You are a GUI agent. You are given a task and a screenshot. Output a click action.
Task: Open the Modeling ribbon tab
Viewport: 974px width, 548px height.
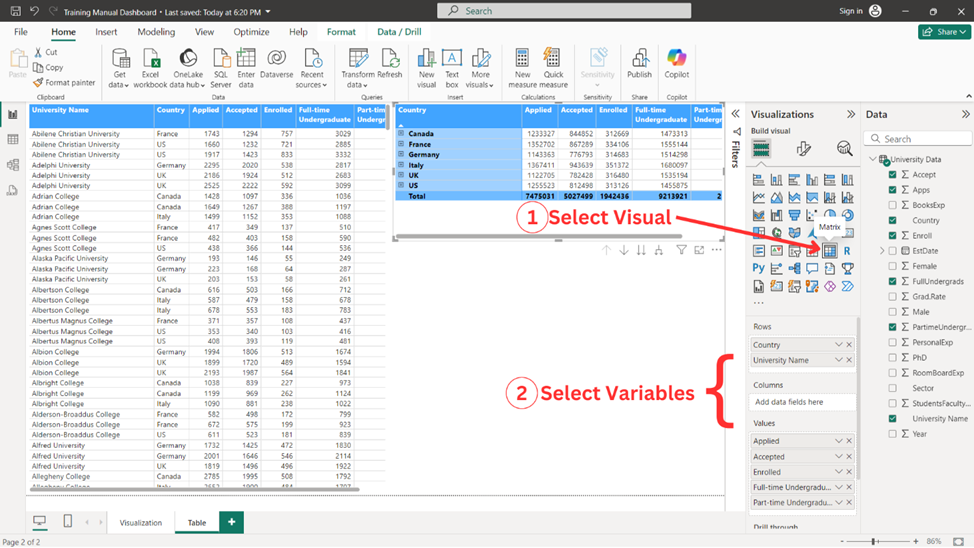pyautogui.click(x=156, y=32)
